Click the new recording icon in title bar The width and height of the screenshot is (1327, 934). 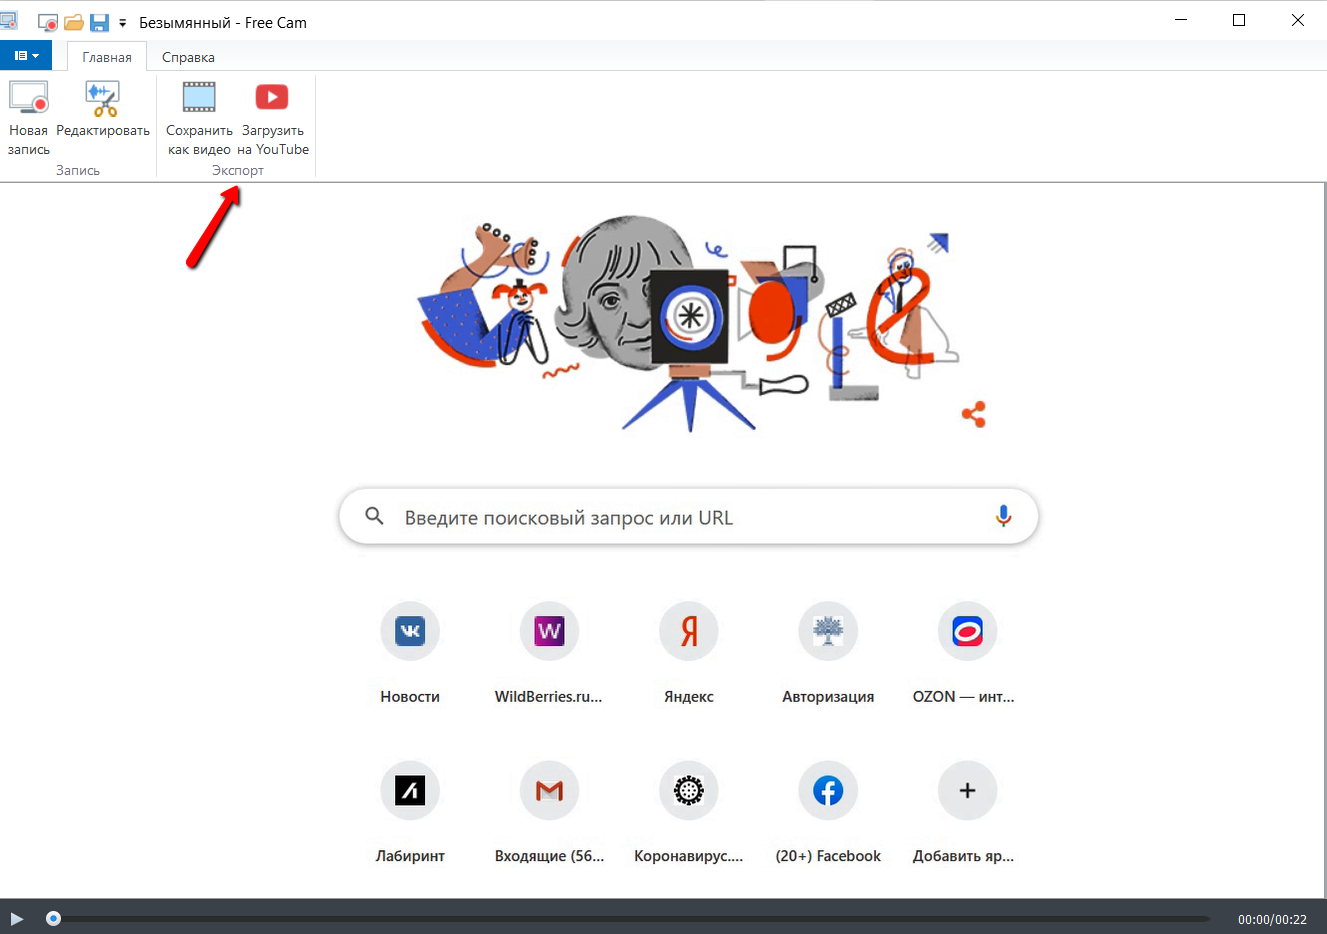coord(48,22)
